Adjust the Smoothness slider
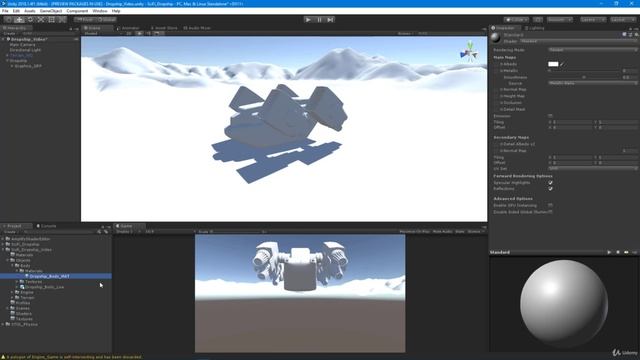 click(x=584, y=77)
